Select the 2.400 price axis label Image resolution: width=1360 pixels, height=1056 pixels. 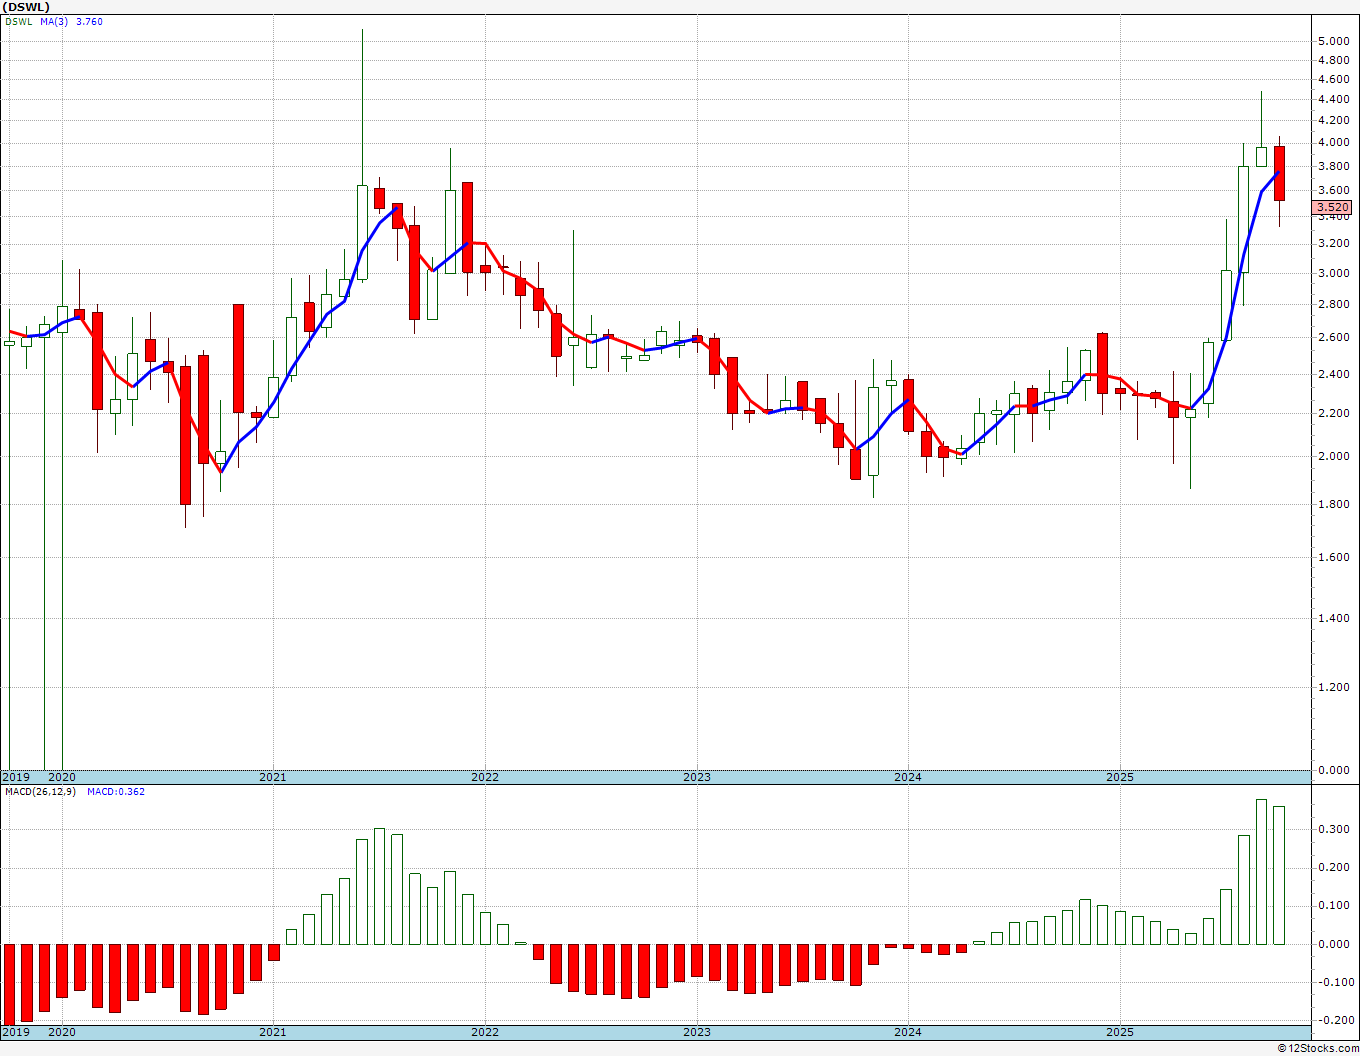(1333, 374)
